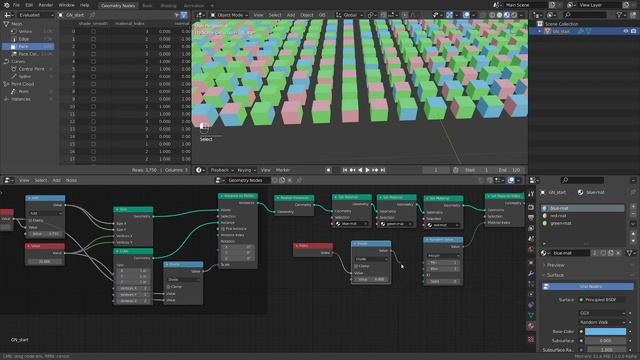
Task: Open the Window menu
Action: [x=67, y=5]
